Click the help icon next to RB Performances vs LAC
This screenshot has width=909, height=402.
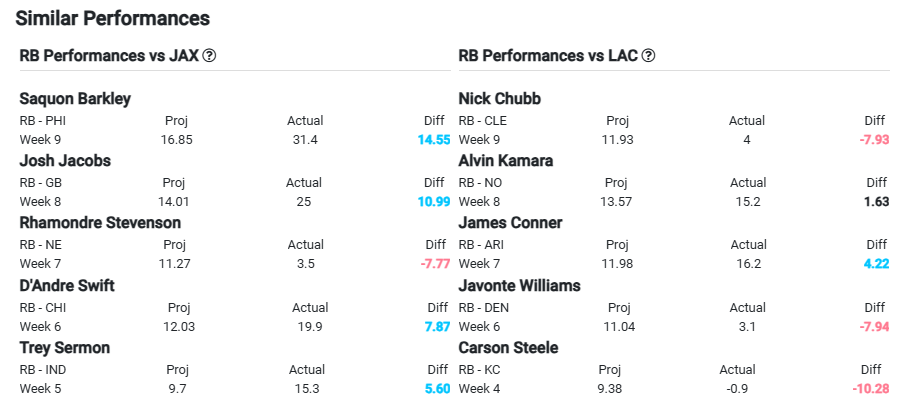[x=649, y=56]
